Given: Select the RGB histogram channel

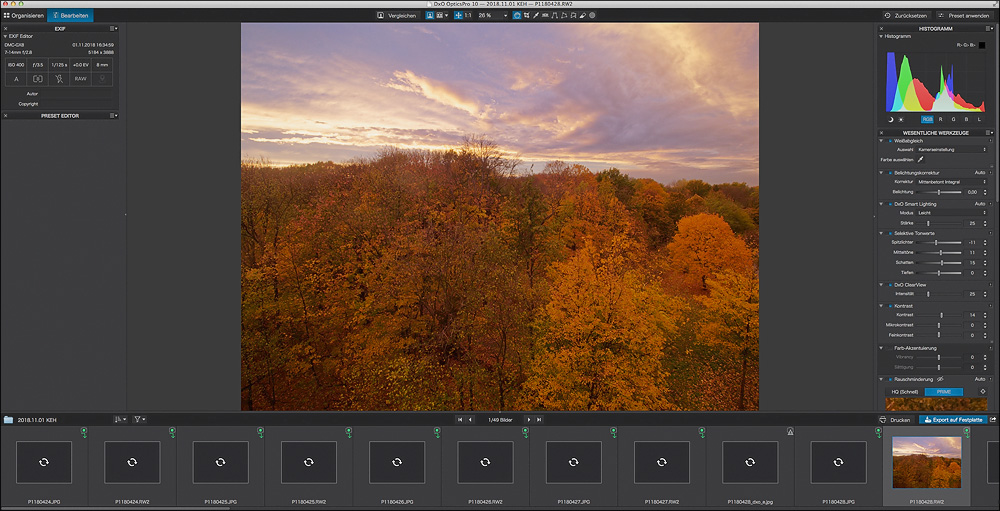Looking at the screenshot, I should 927,119.
